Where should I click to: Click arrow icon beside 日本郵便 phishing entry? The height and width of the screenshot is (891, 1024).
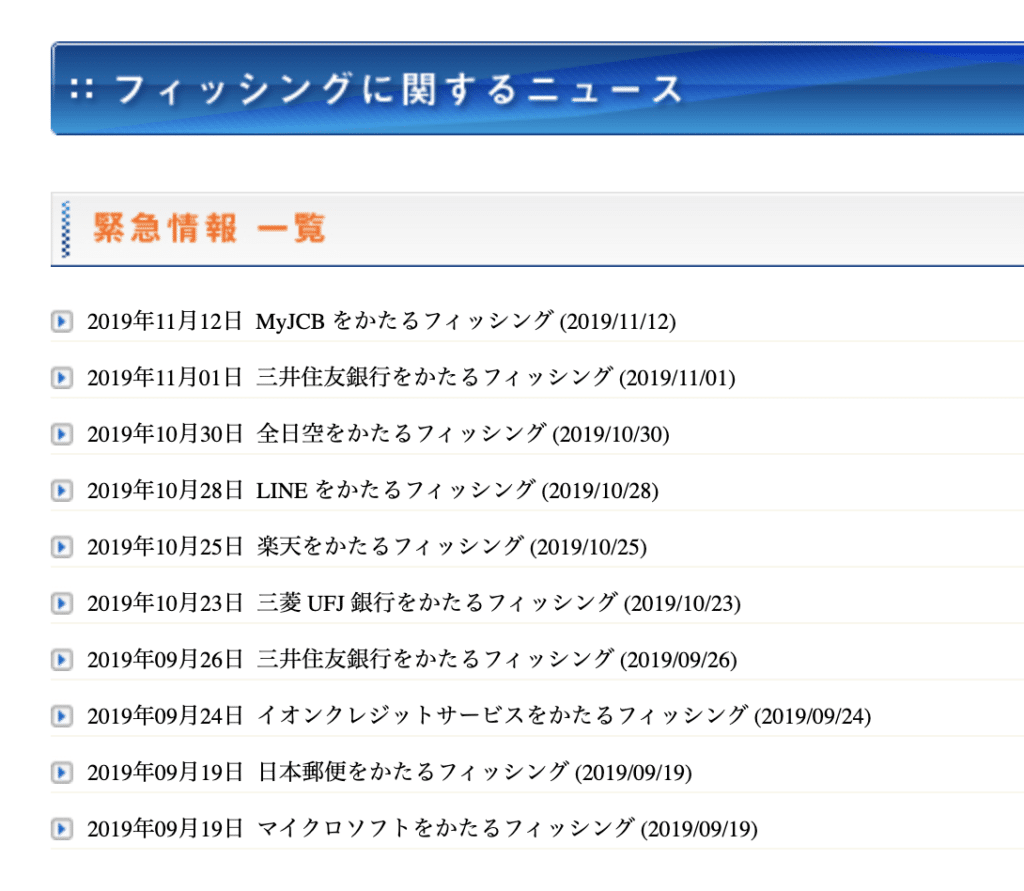click(x=62, y=772)
